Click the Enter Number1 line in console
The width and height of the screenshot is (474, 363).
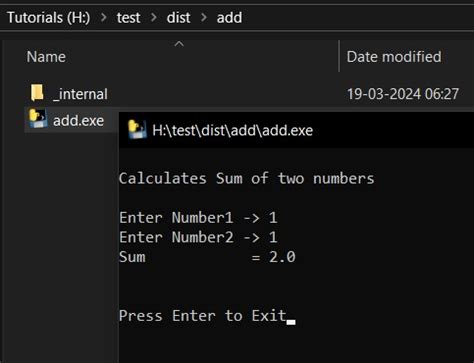(198, 218)
